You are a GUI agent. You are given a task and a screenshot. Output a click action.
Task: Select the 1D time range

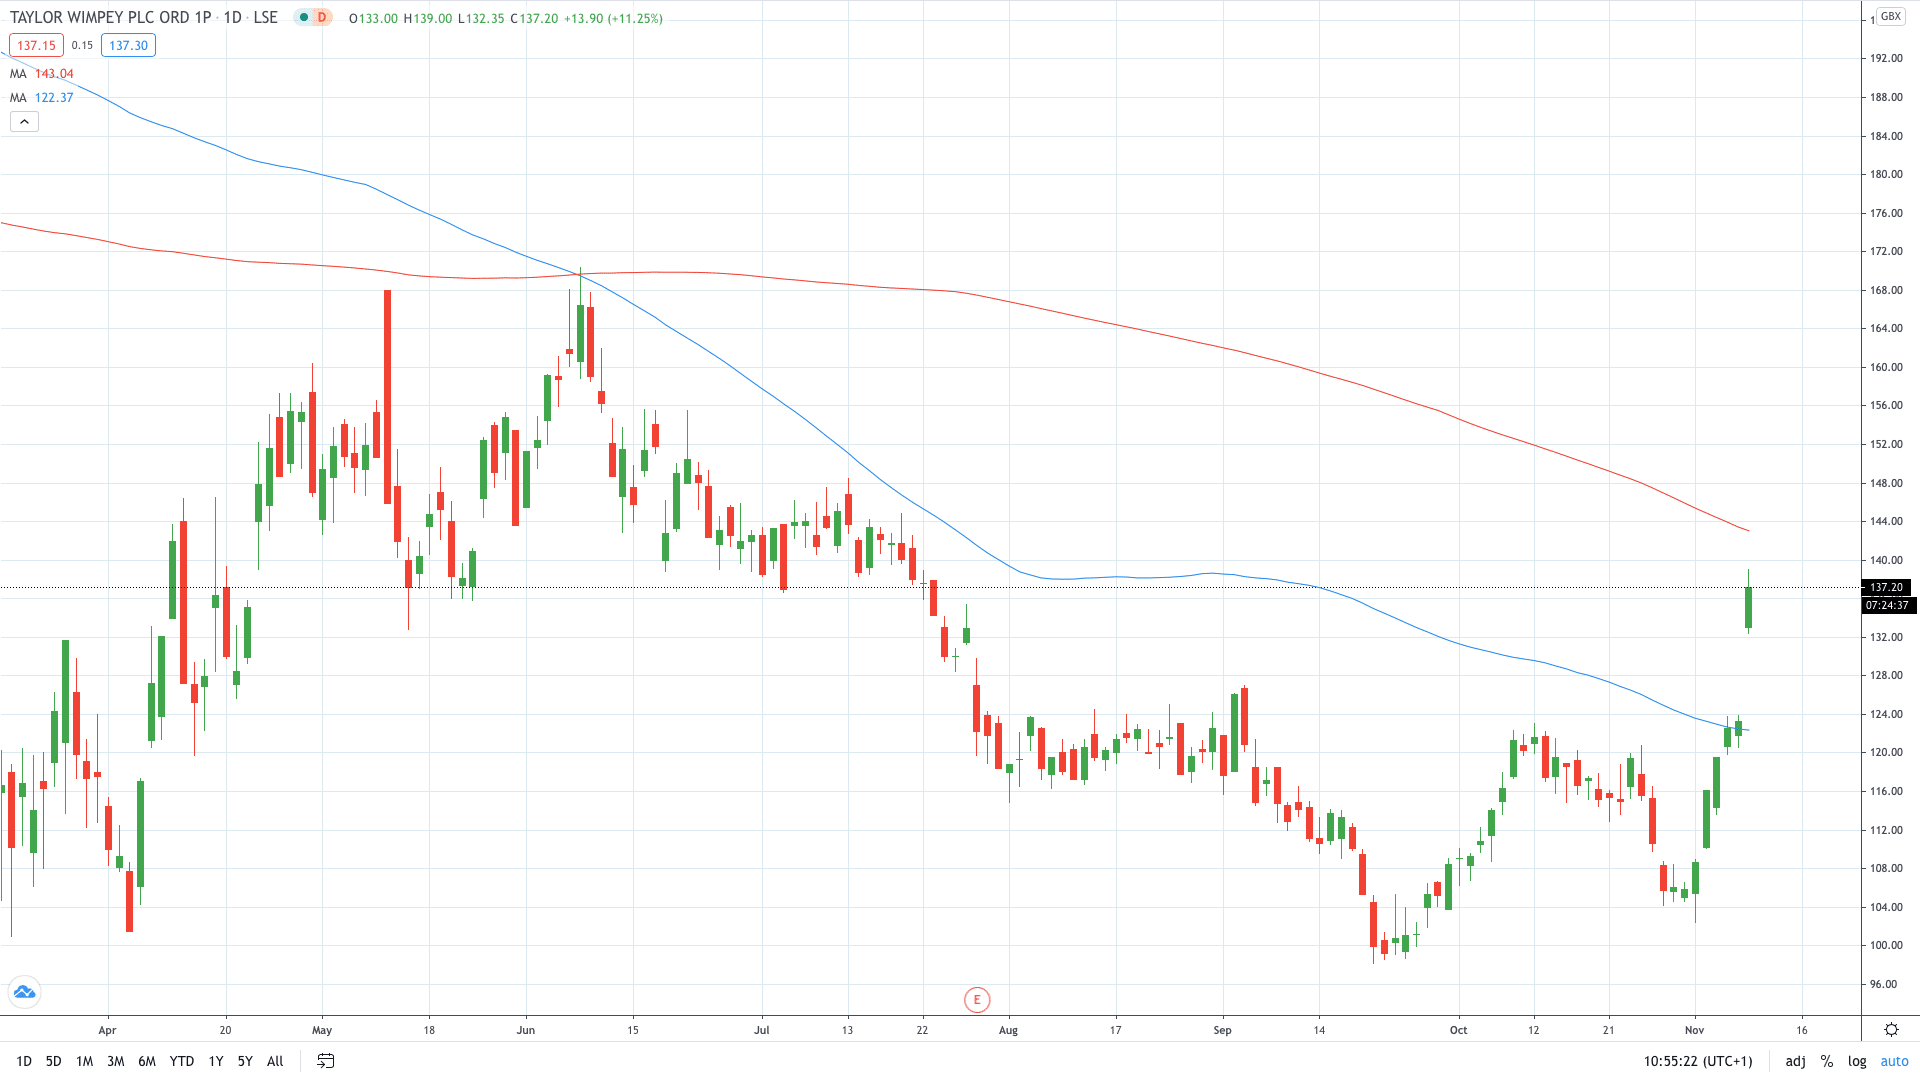click(x=24, y=1061)
